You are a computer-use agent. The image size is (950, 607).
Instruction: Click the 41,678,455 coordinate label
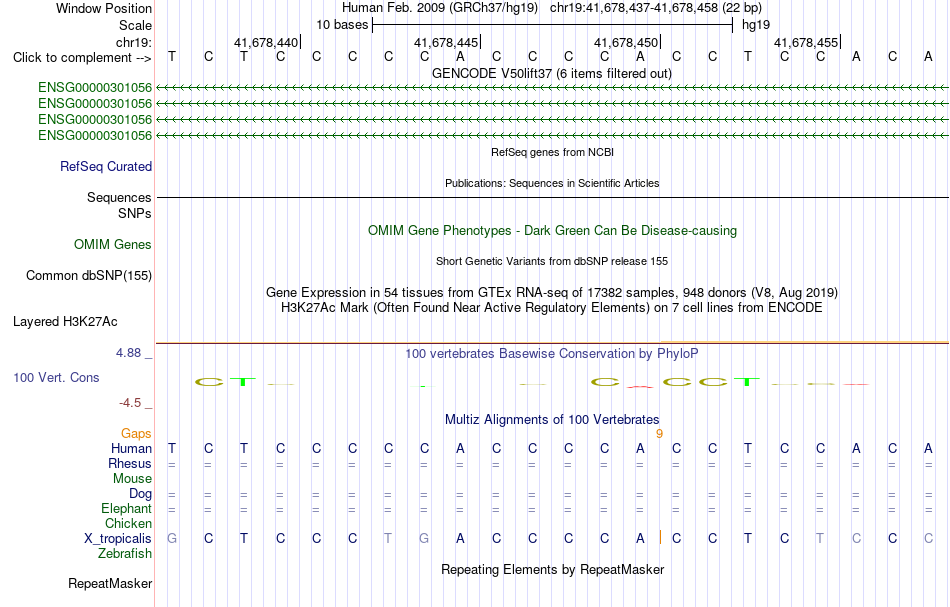pos(806,42)
